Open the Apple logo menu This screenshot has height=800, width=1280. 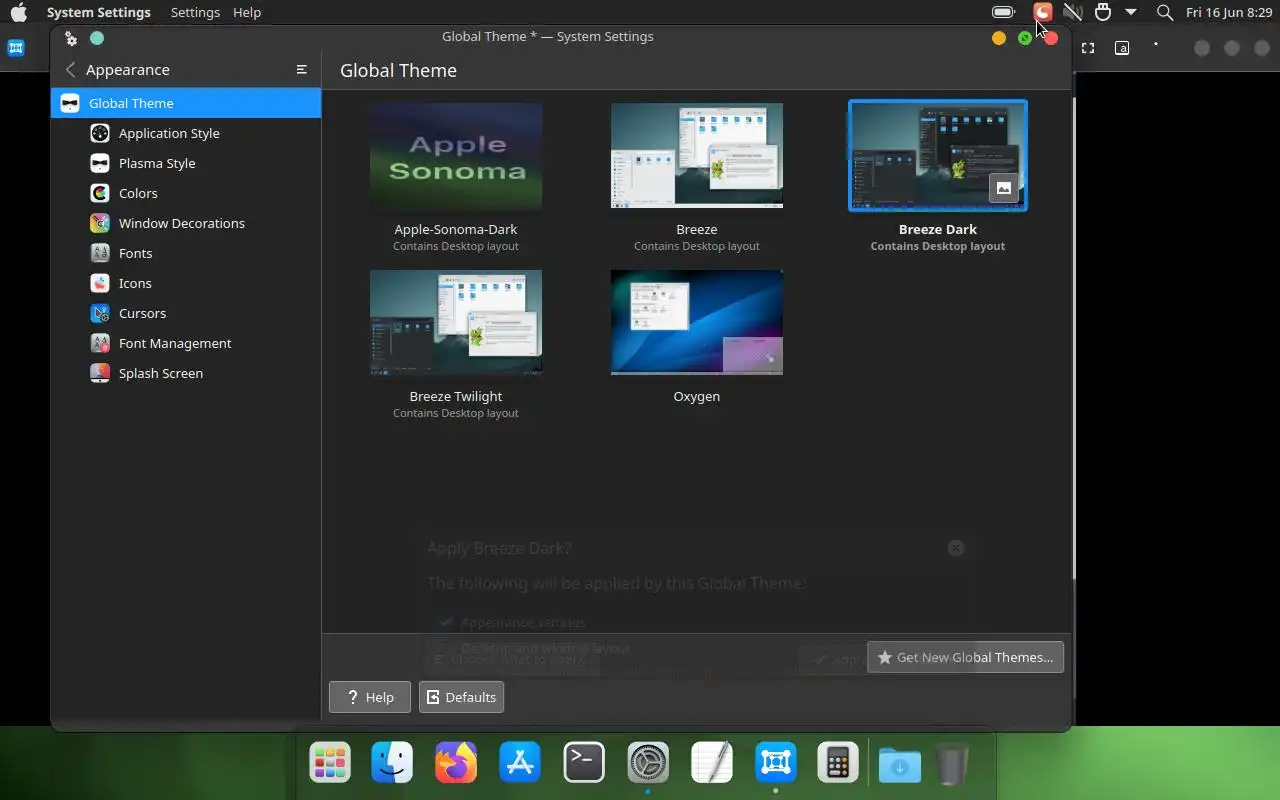tap(19, 12)
